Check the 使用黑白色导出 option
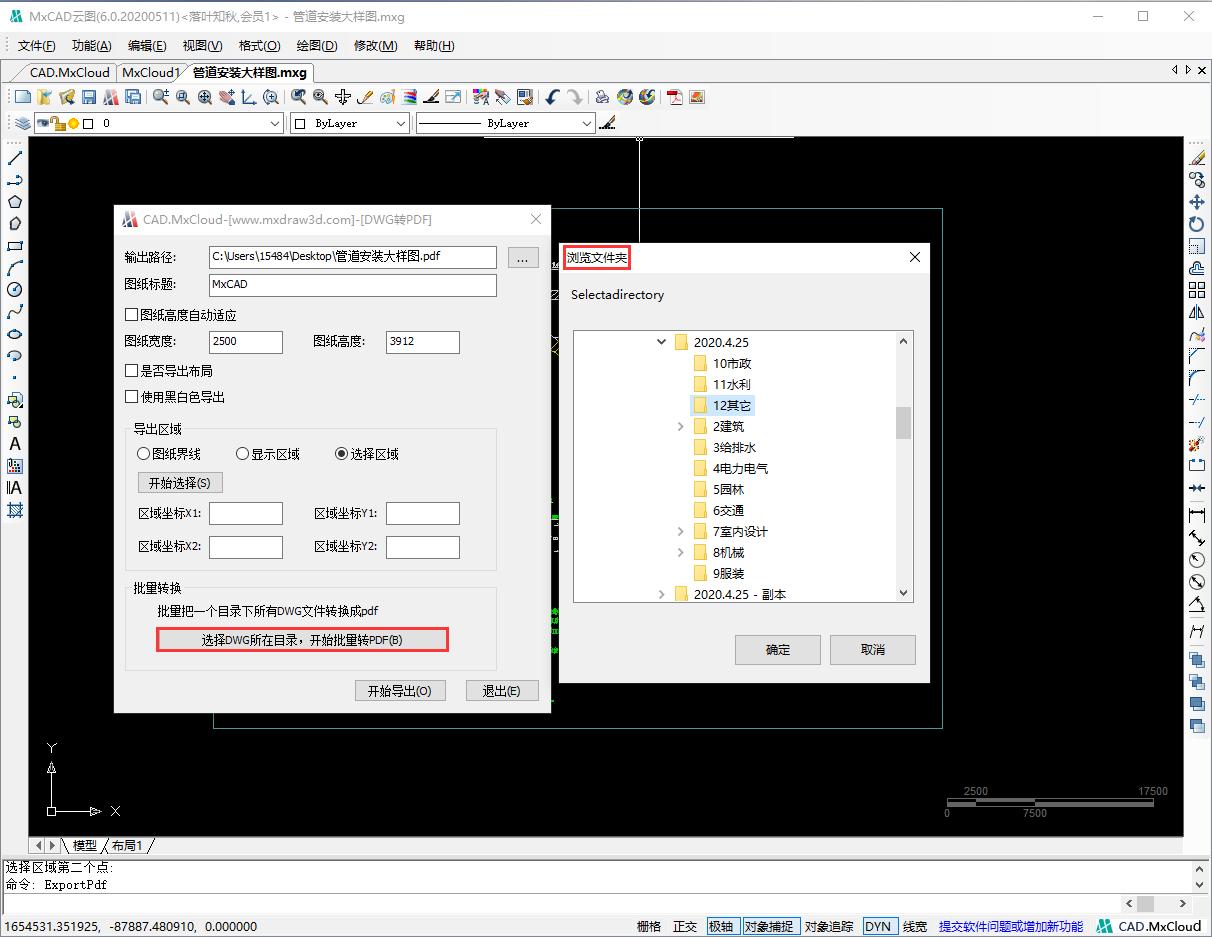 [x=131, y=395]
